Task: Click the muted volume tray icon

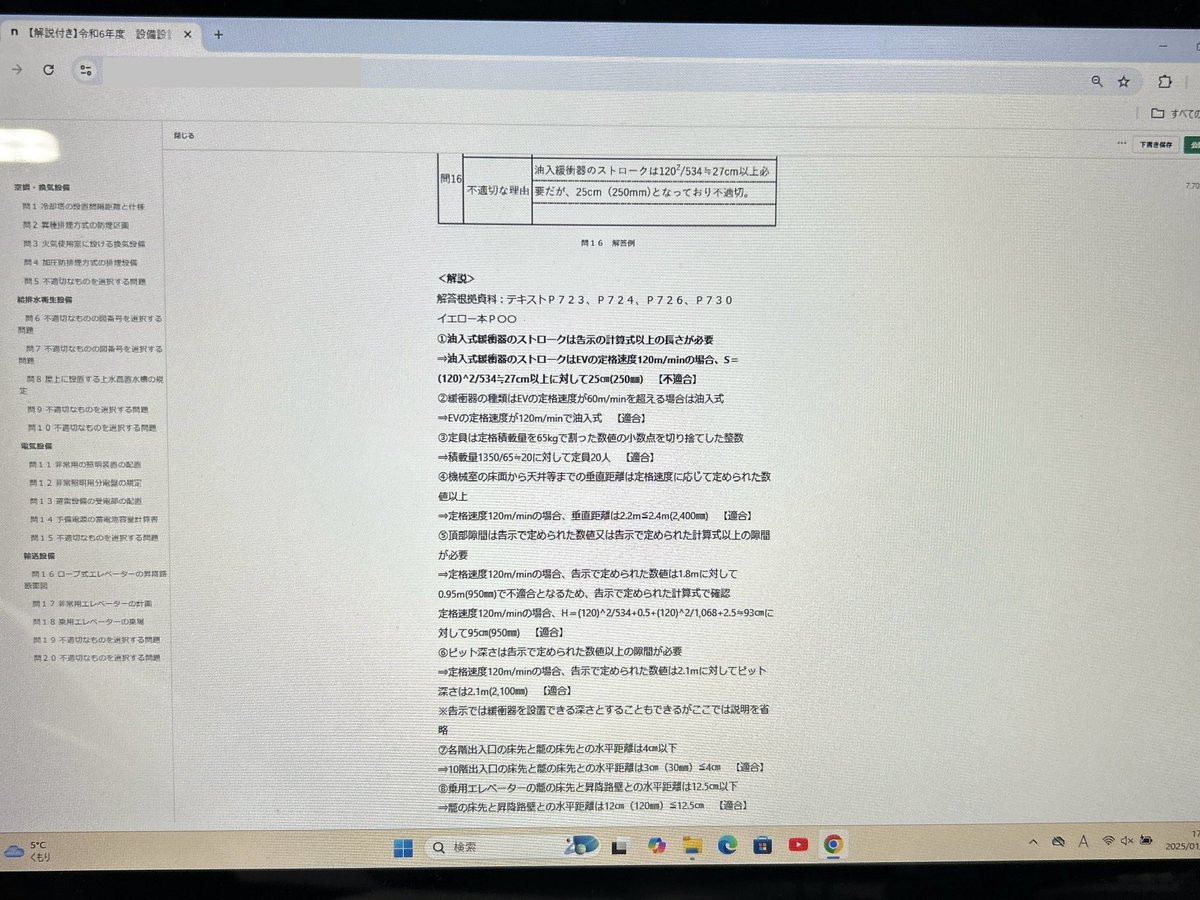Action: pos(1127,841)
